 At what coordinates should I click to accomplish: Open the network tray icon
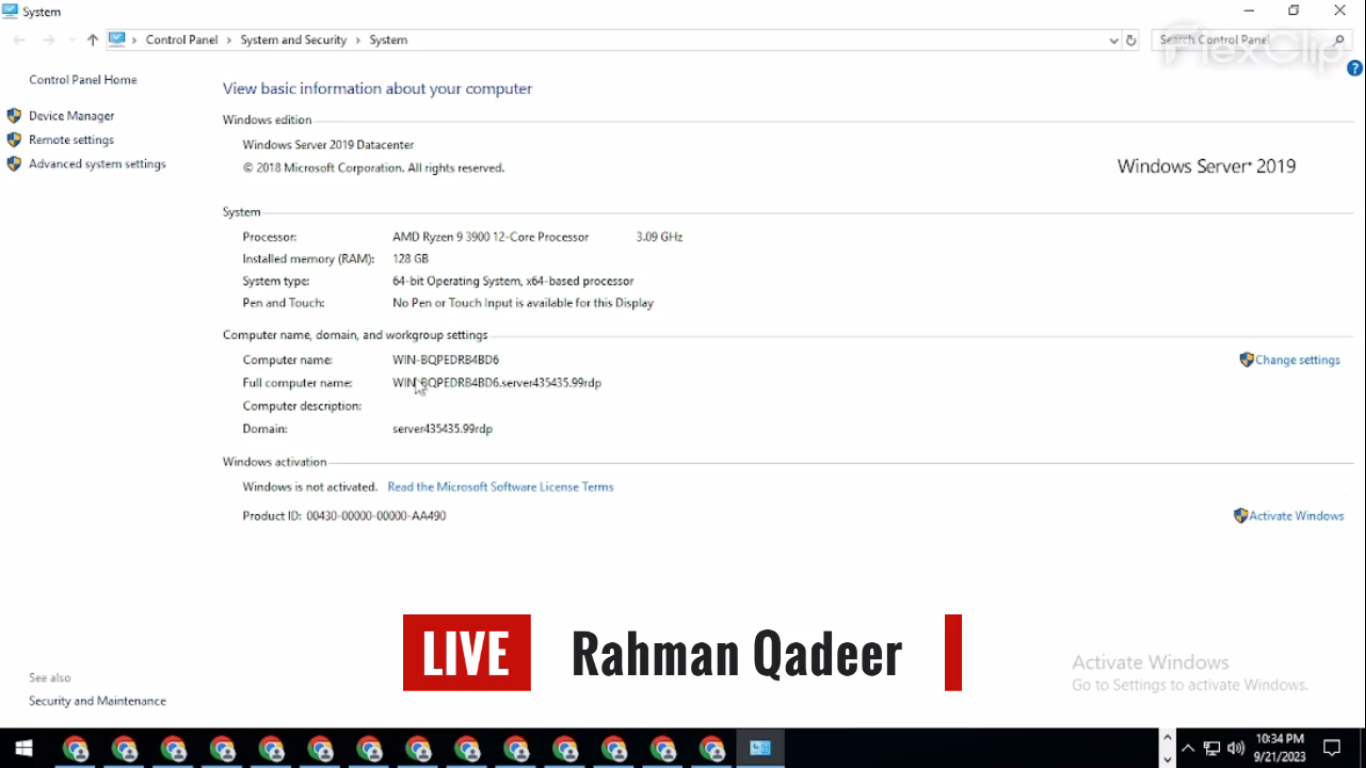(1212, 748)
